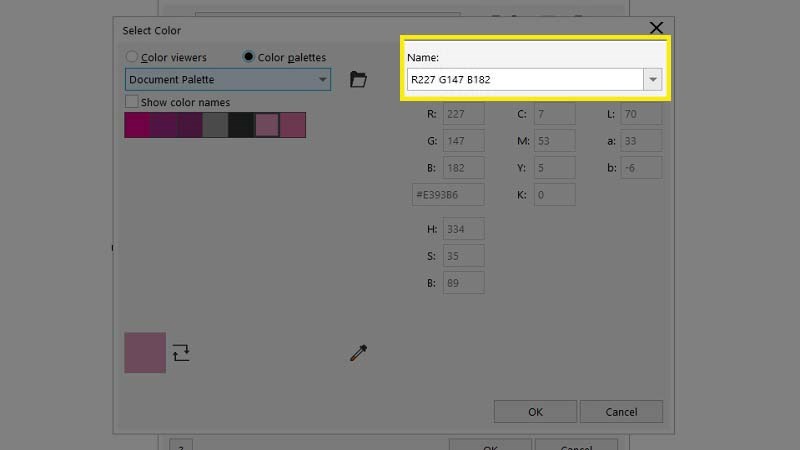
Task: Select the Color palettes radio button
Action: point(248,57)
